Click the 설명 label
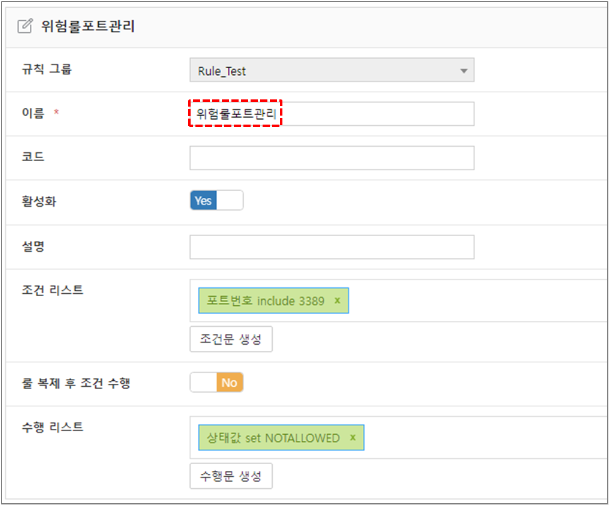610x506 pixels. [33, 246]
